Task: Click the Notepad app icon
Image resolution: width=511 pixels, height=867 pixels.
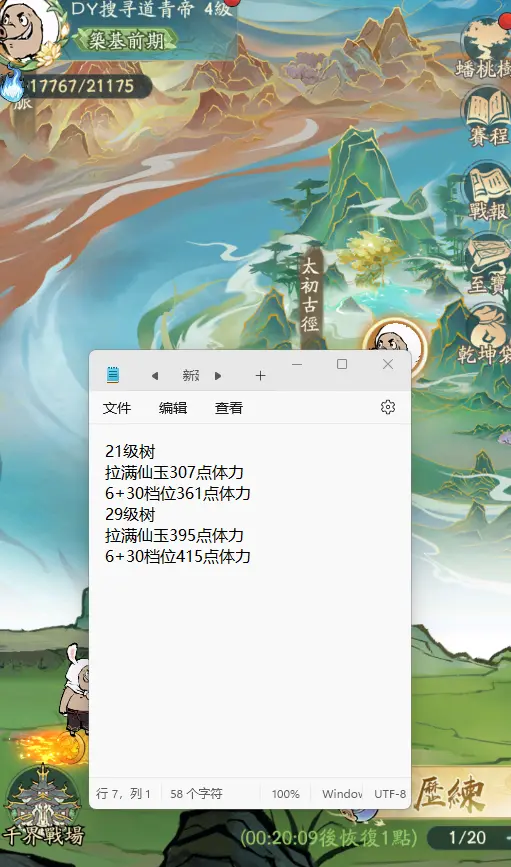Action: tap(113, 375)
